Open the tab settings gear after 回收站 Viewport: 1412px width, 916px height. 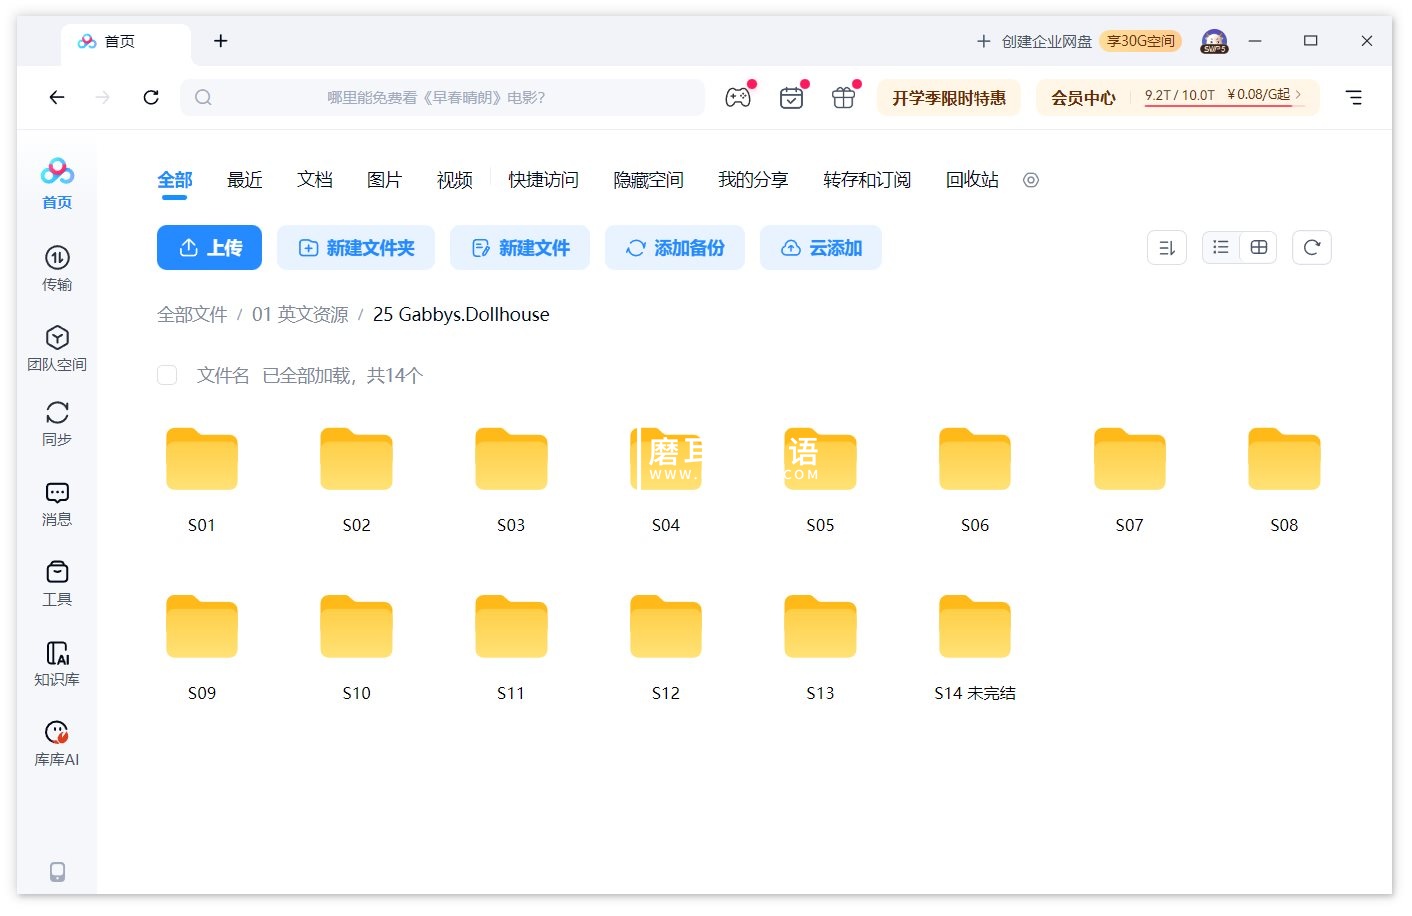[x=1031, y=180]
